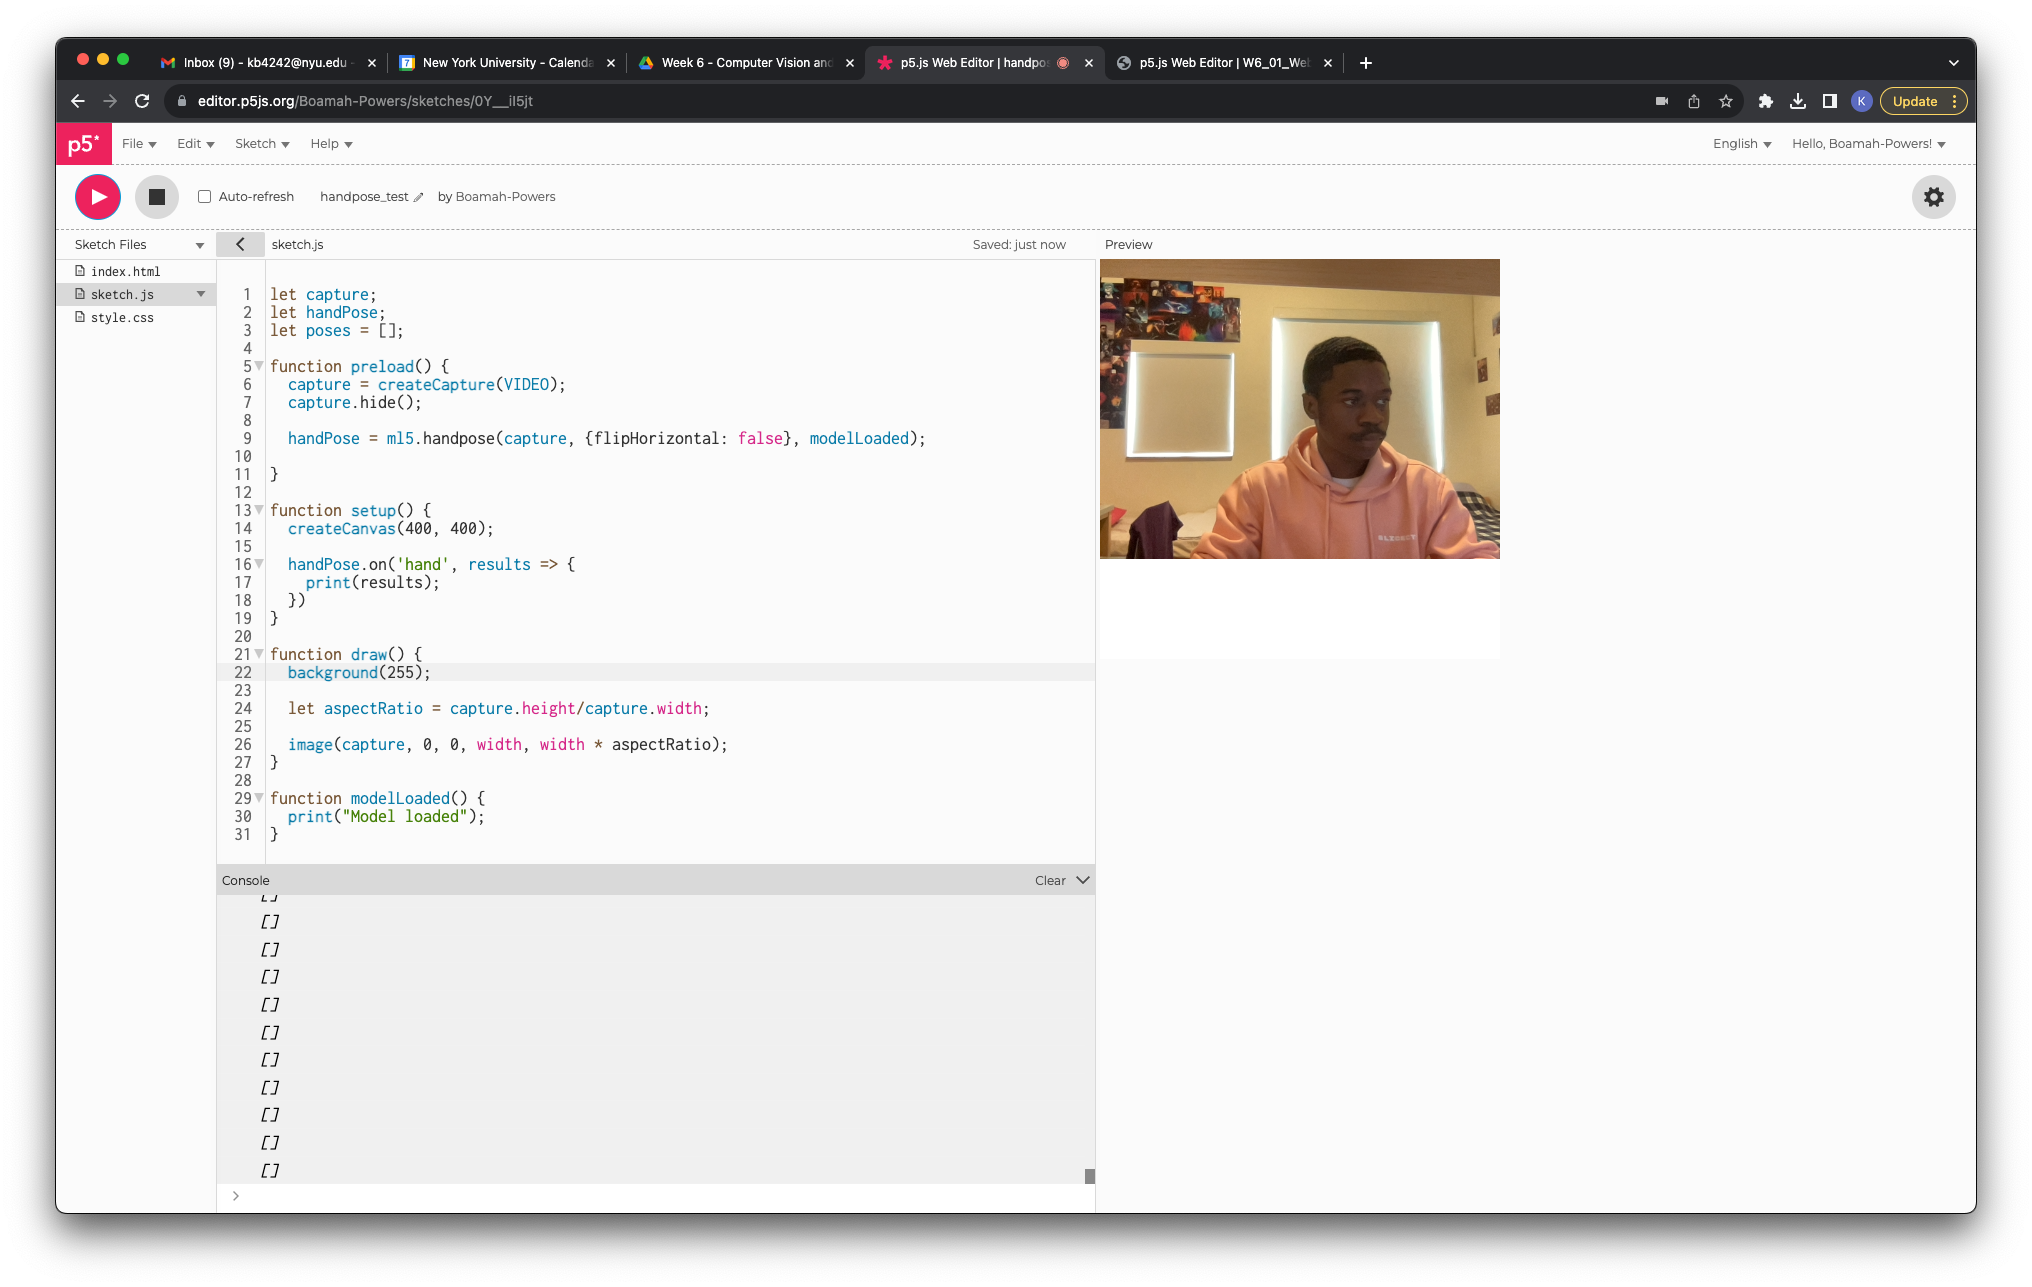
Task: Edit sketch name pencil icon
Action: tap(419, 197)
